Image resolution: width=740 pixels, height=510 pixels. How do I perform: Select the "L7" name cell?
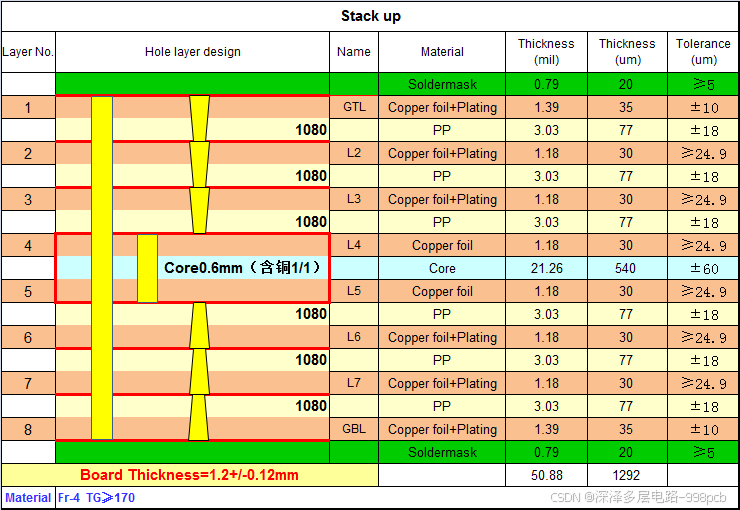click(x=353, y=383)
